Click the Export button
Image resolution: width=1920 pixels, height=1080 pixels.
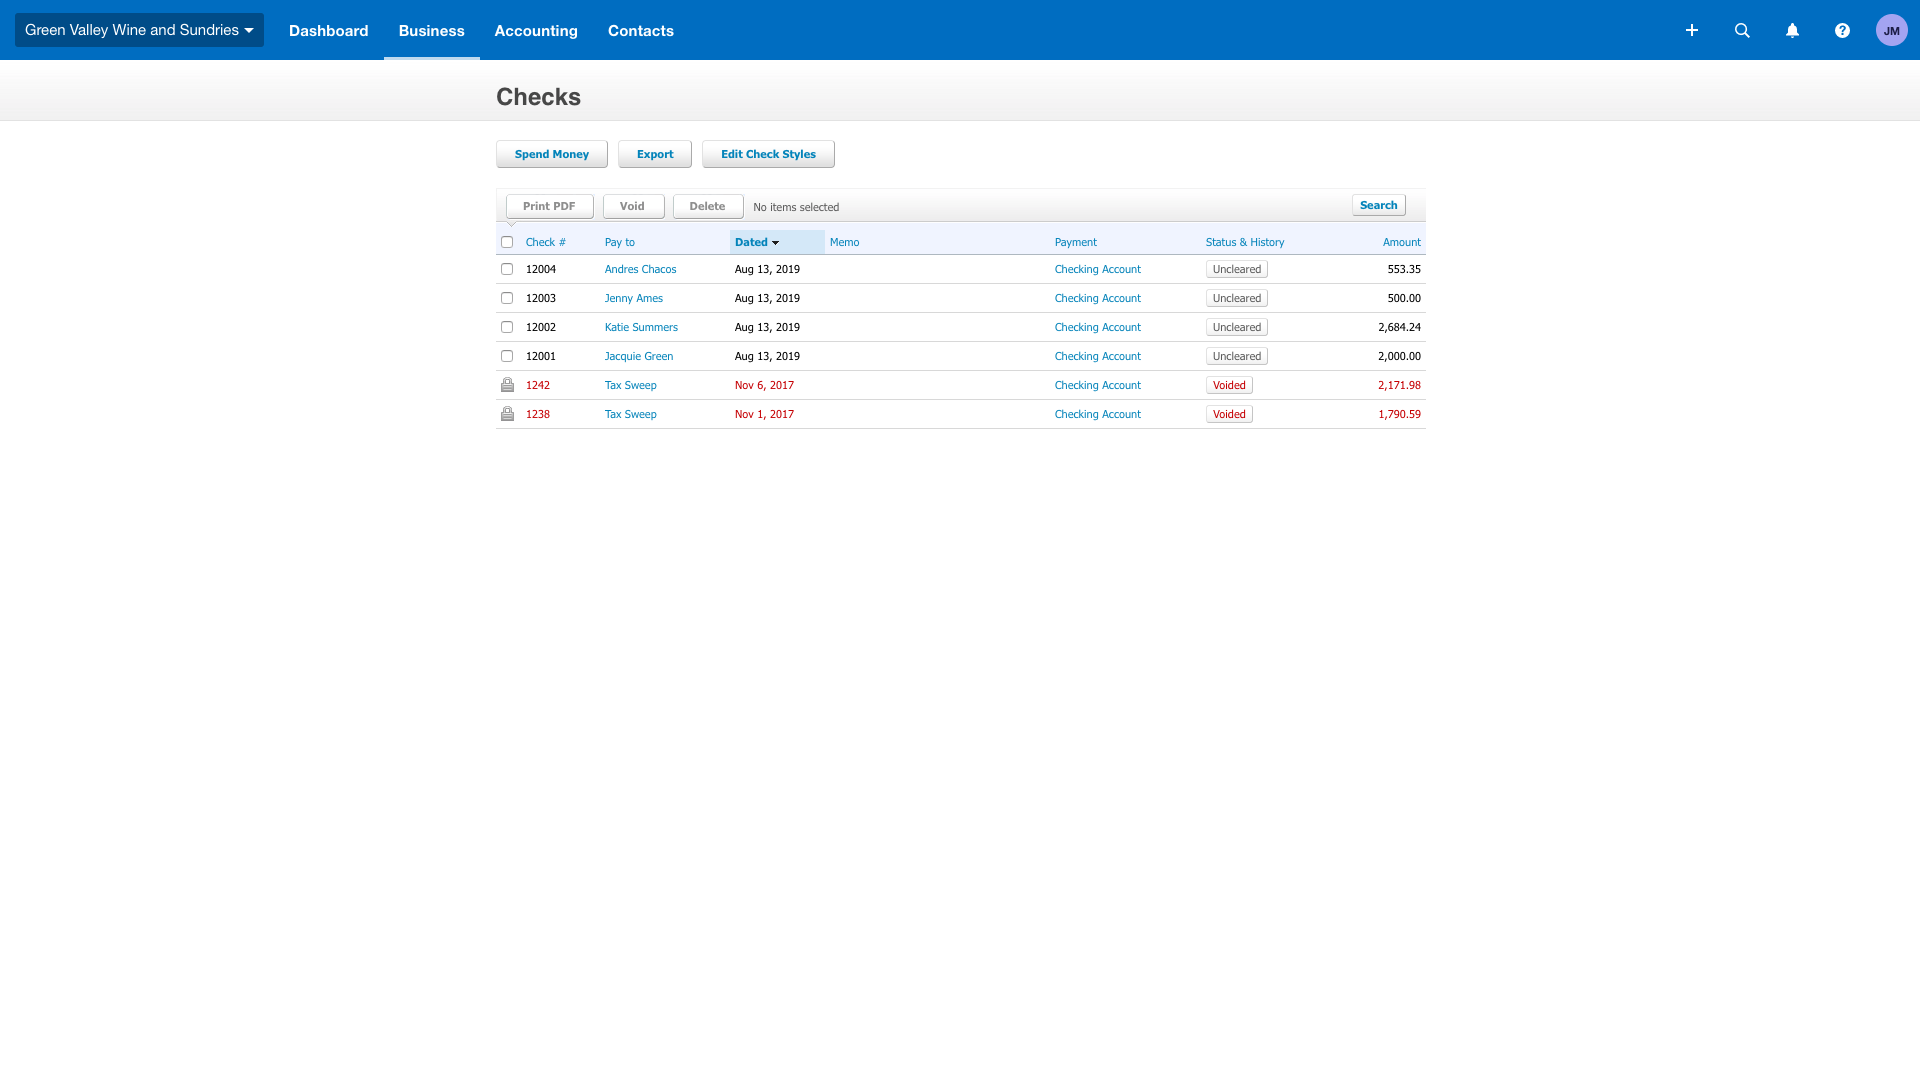[x=655, y=154]
